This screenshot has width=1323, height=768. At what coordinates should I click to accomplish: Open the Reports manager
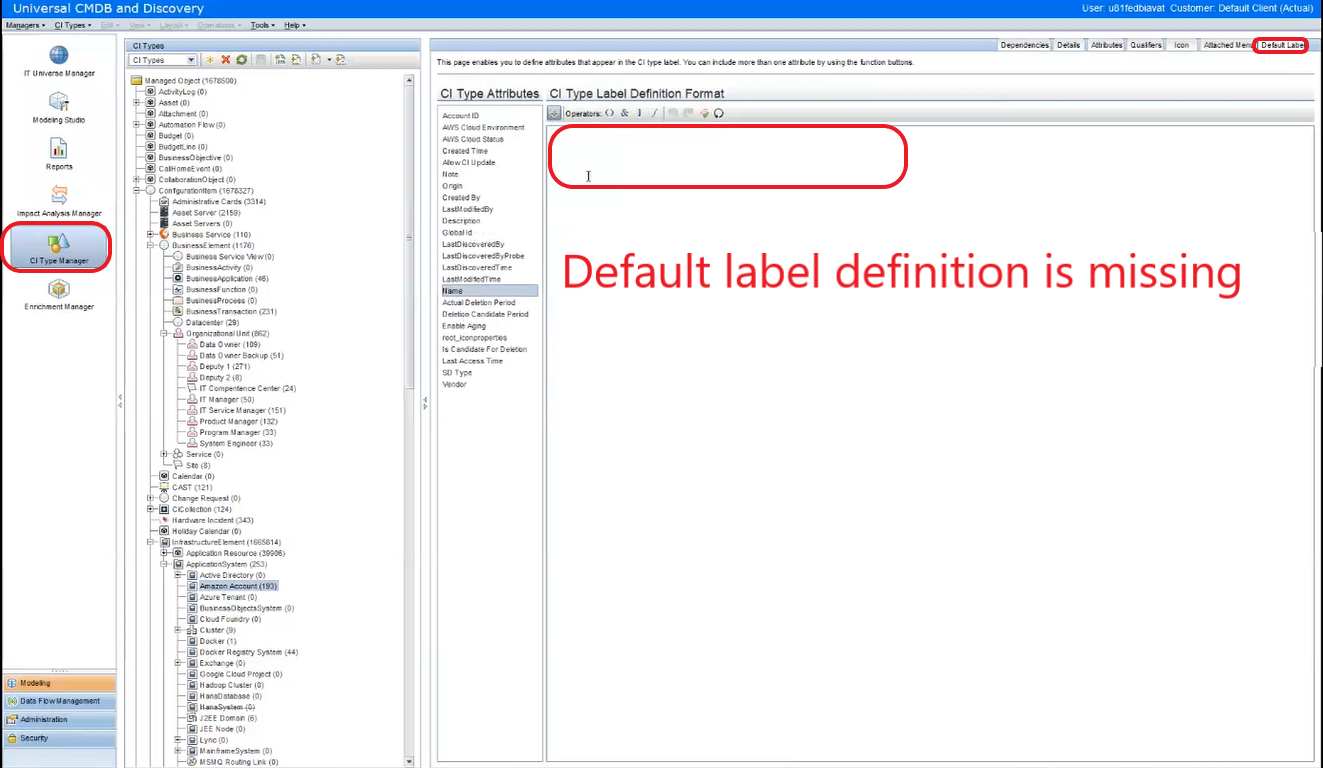tap(57, 152)
